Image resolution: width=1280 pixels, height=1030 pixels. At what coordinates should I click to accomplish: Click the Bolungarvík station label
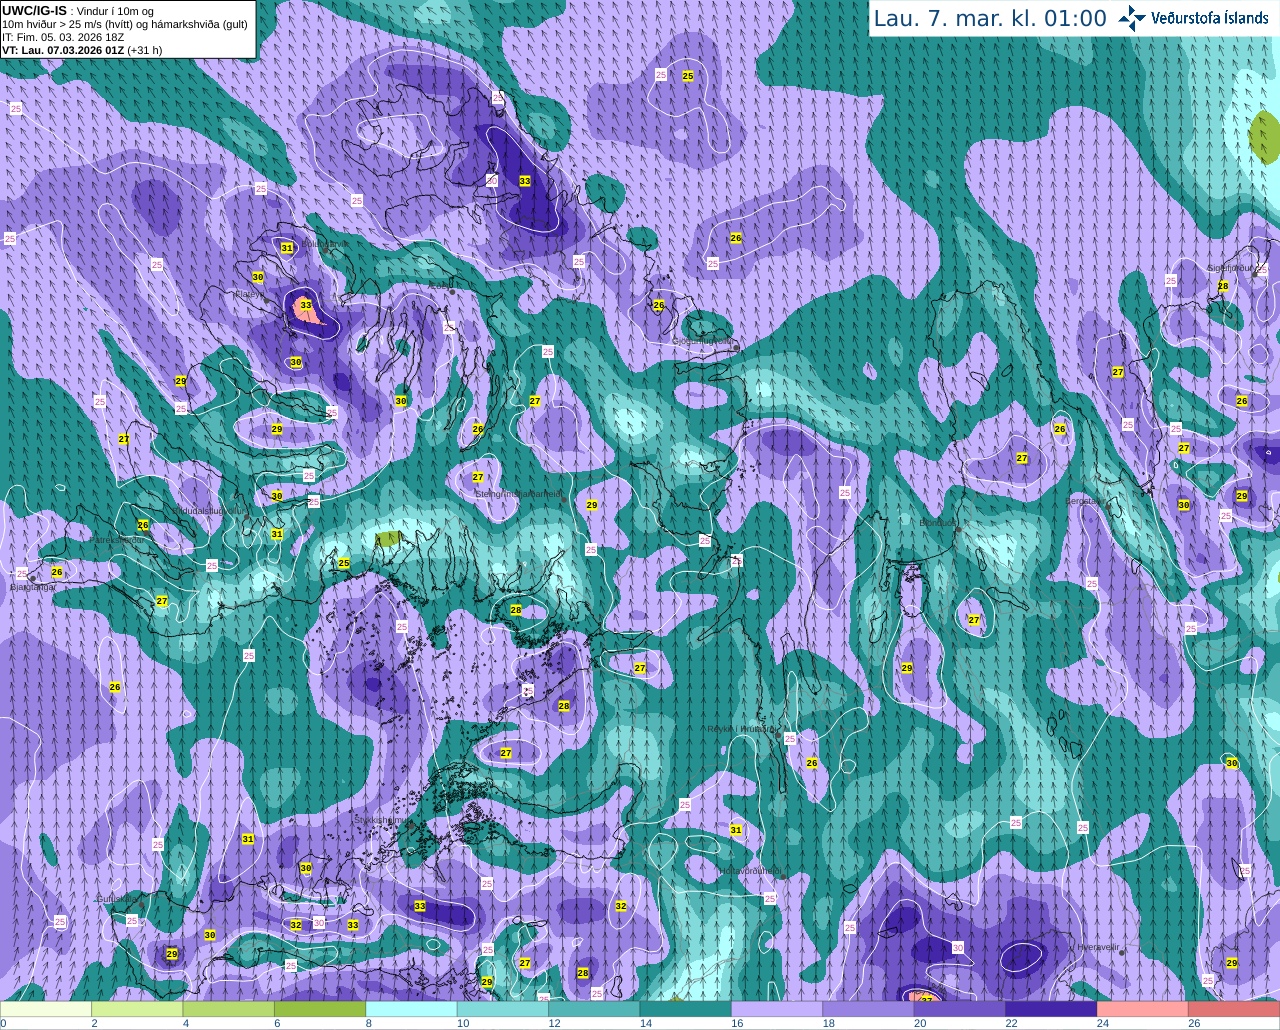coord(325,243)
